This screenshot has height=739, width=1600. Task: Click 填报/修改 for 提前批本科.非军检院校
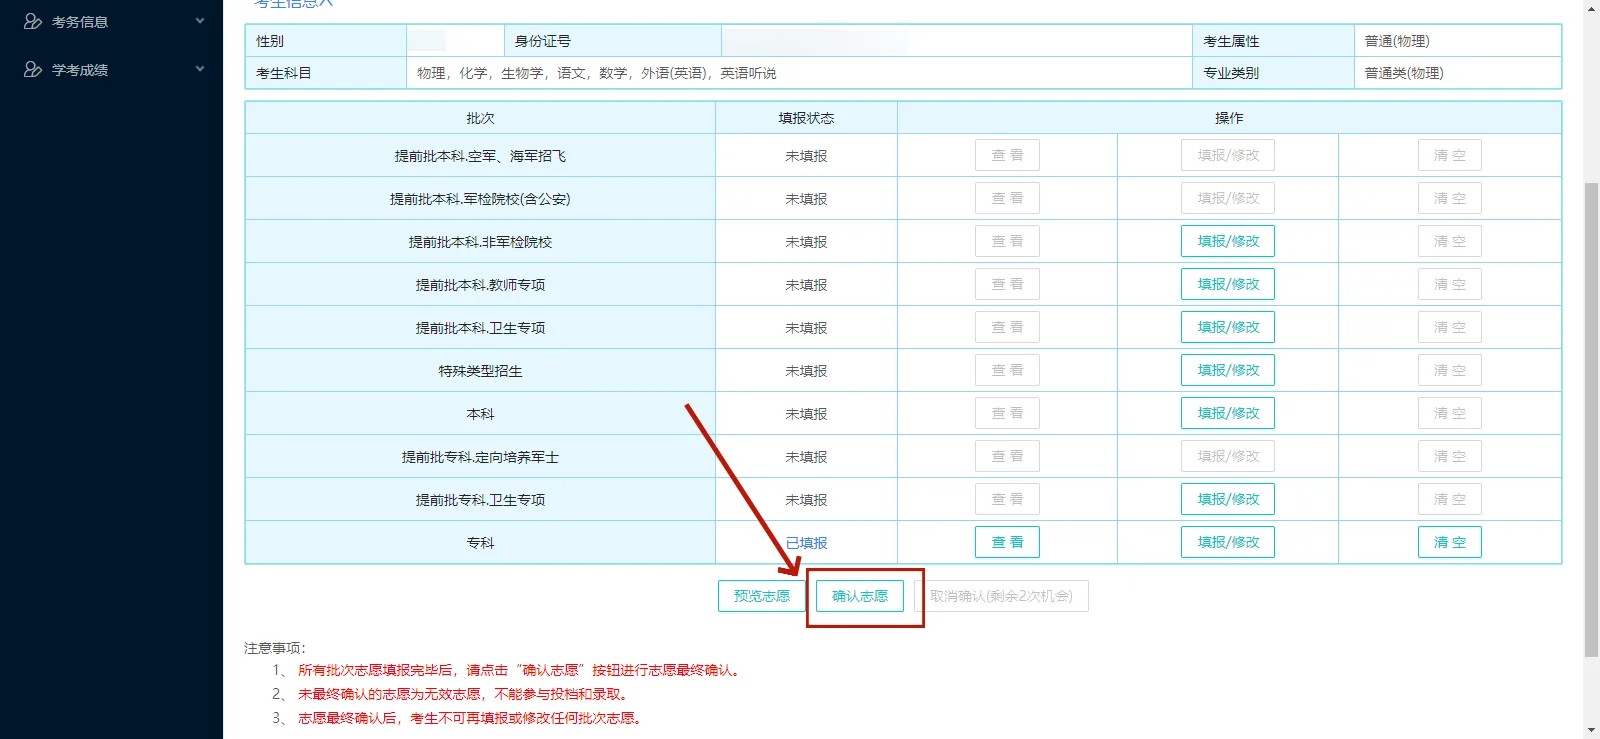click(x=1228, y=241)
